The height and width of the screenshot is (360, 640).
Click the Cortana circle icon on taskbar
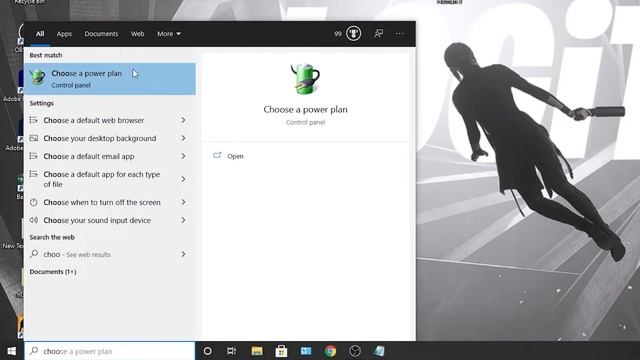207,351
